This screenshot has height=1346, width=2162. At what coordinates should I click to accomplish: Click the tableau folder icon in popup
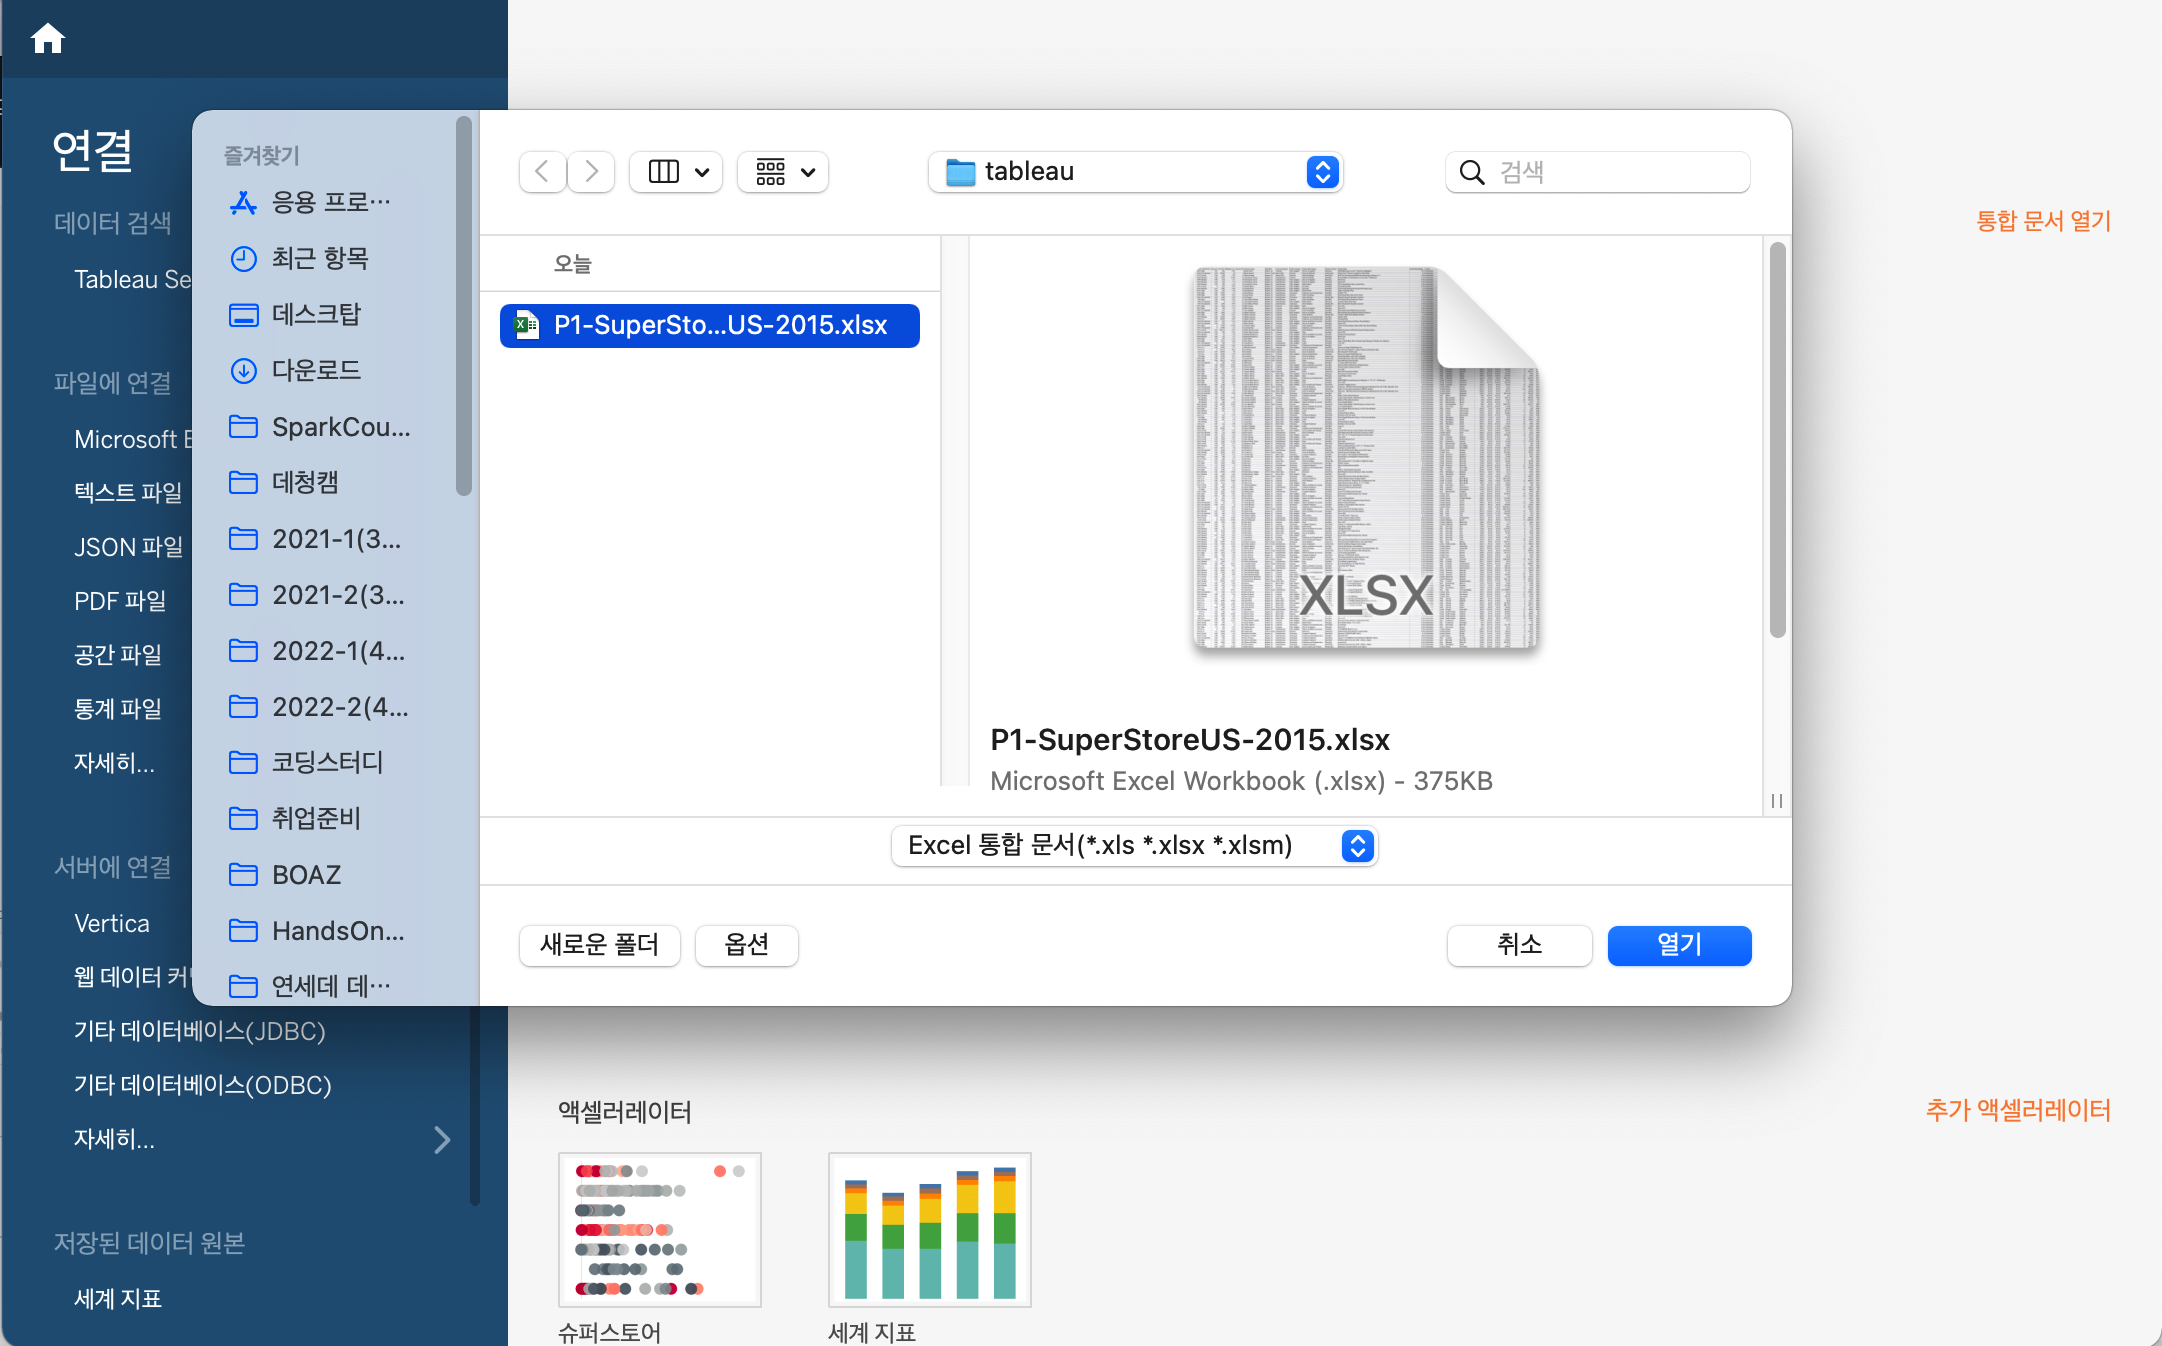(x=960, y=172)
